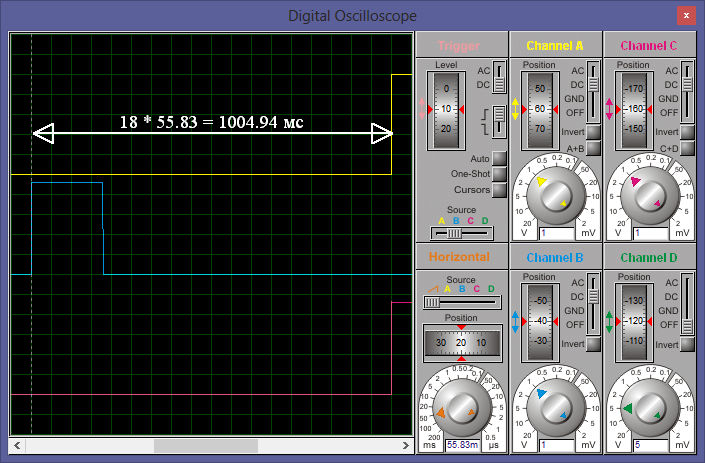Click the Channel C voltage dial knob
Image resolution: width=705 pixels, height=463 pixels.
pos(649,194)
